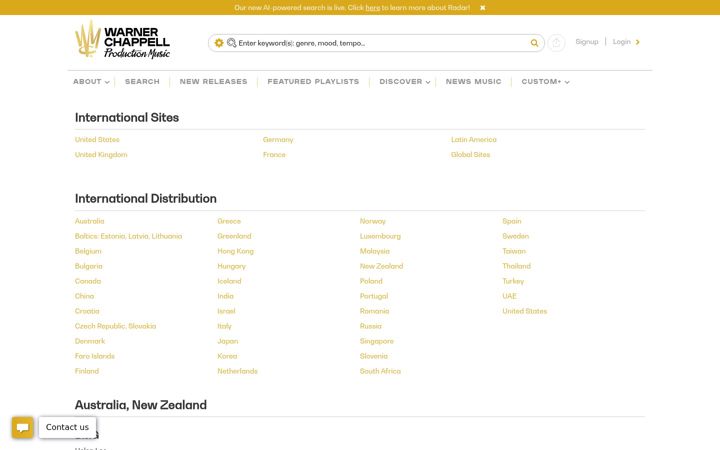Select New Zealand distribution link

pyautogui.click(x=382, y=266)
